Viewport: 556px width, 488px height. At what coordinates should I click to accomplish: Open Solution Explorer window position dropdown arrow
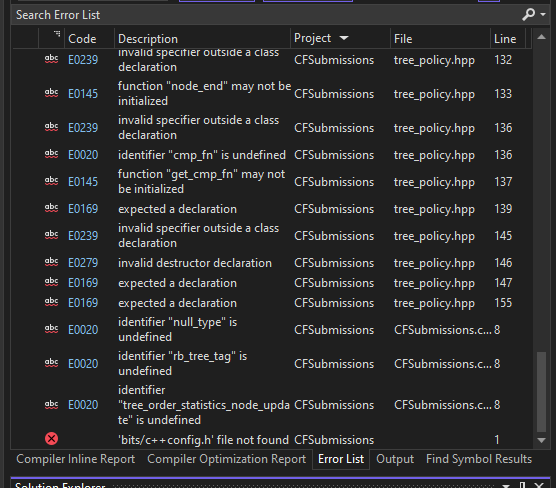point(506,486)
